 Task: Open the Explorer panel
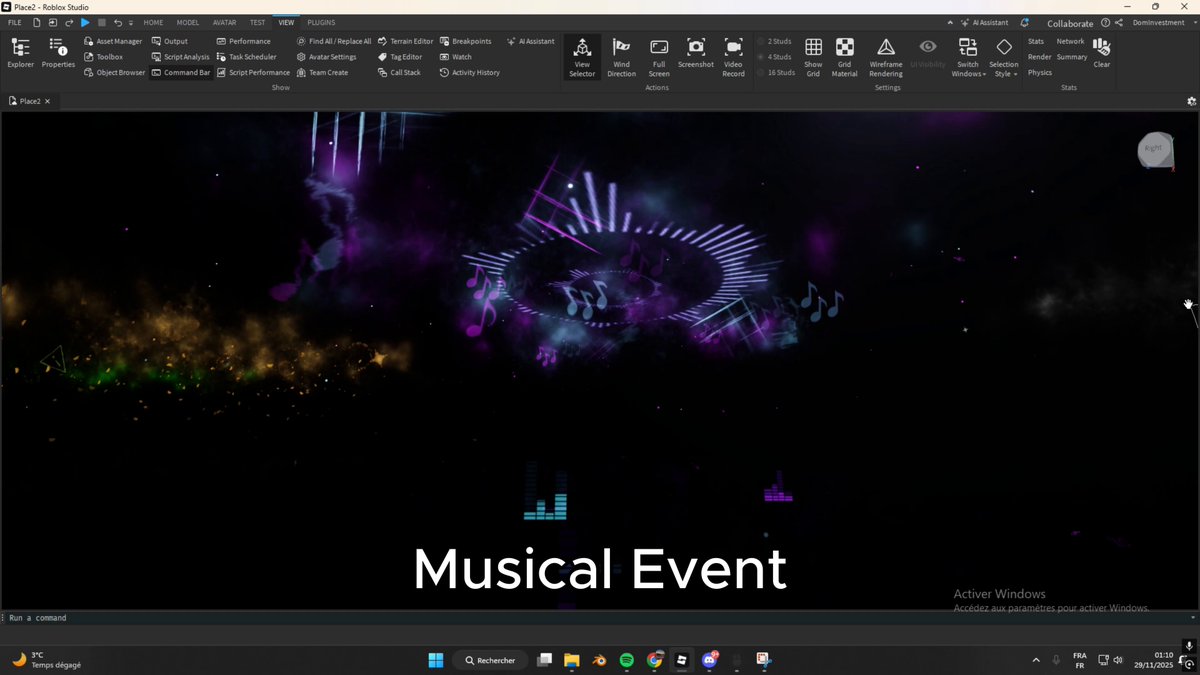20,54
